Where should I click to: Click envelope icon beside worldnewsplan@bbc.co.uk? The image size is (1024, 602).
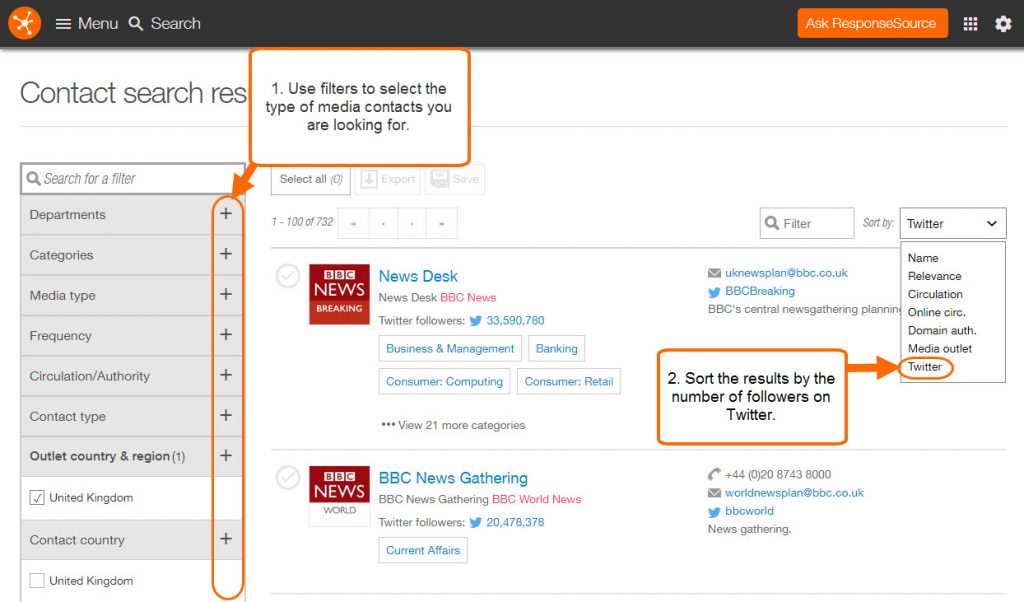[x=714, y=493]
